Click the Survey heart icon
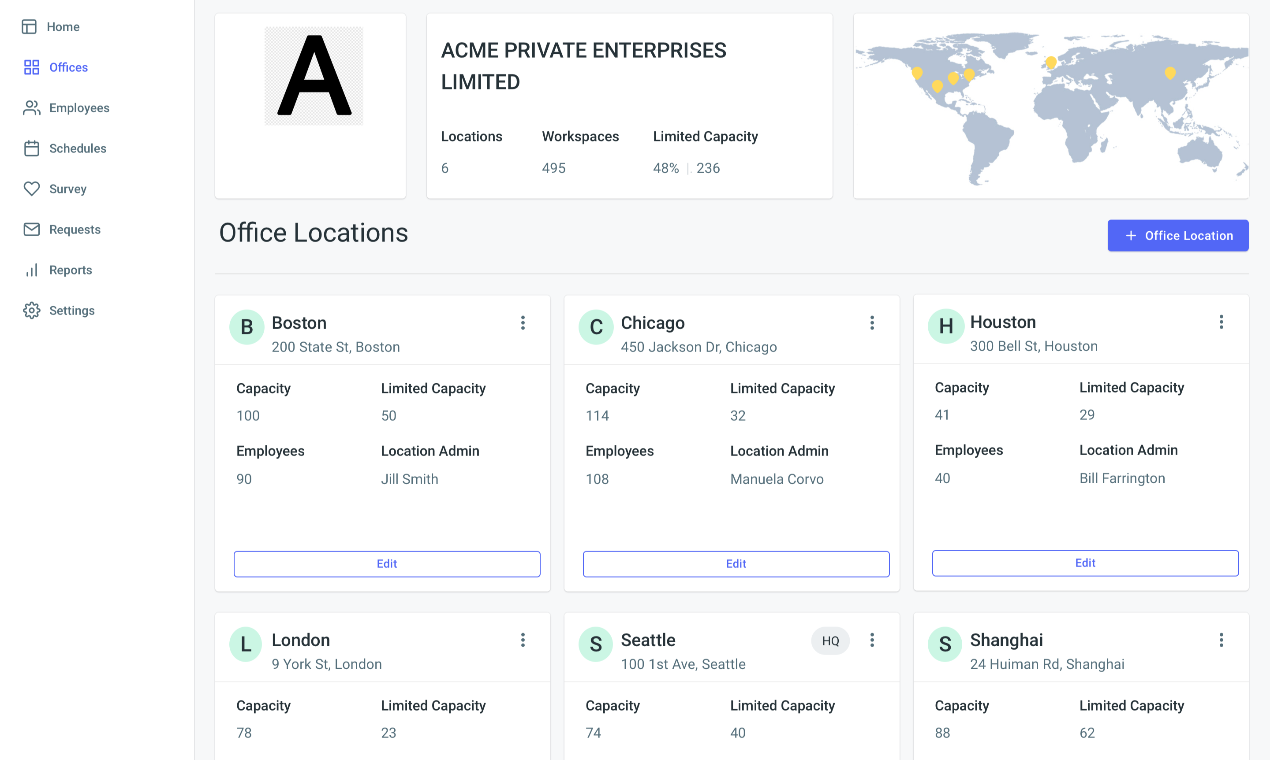The image size is (1270, 760). pyautogui.click(x=31, y=189)
